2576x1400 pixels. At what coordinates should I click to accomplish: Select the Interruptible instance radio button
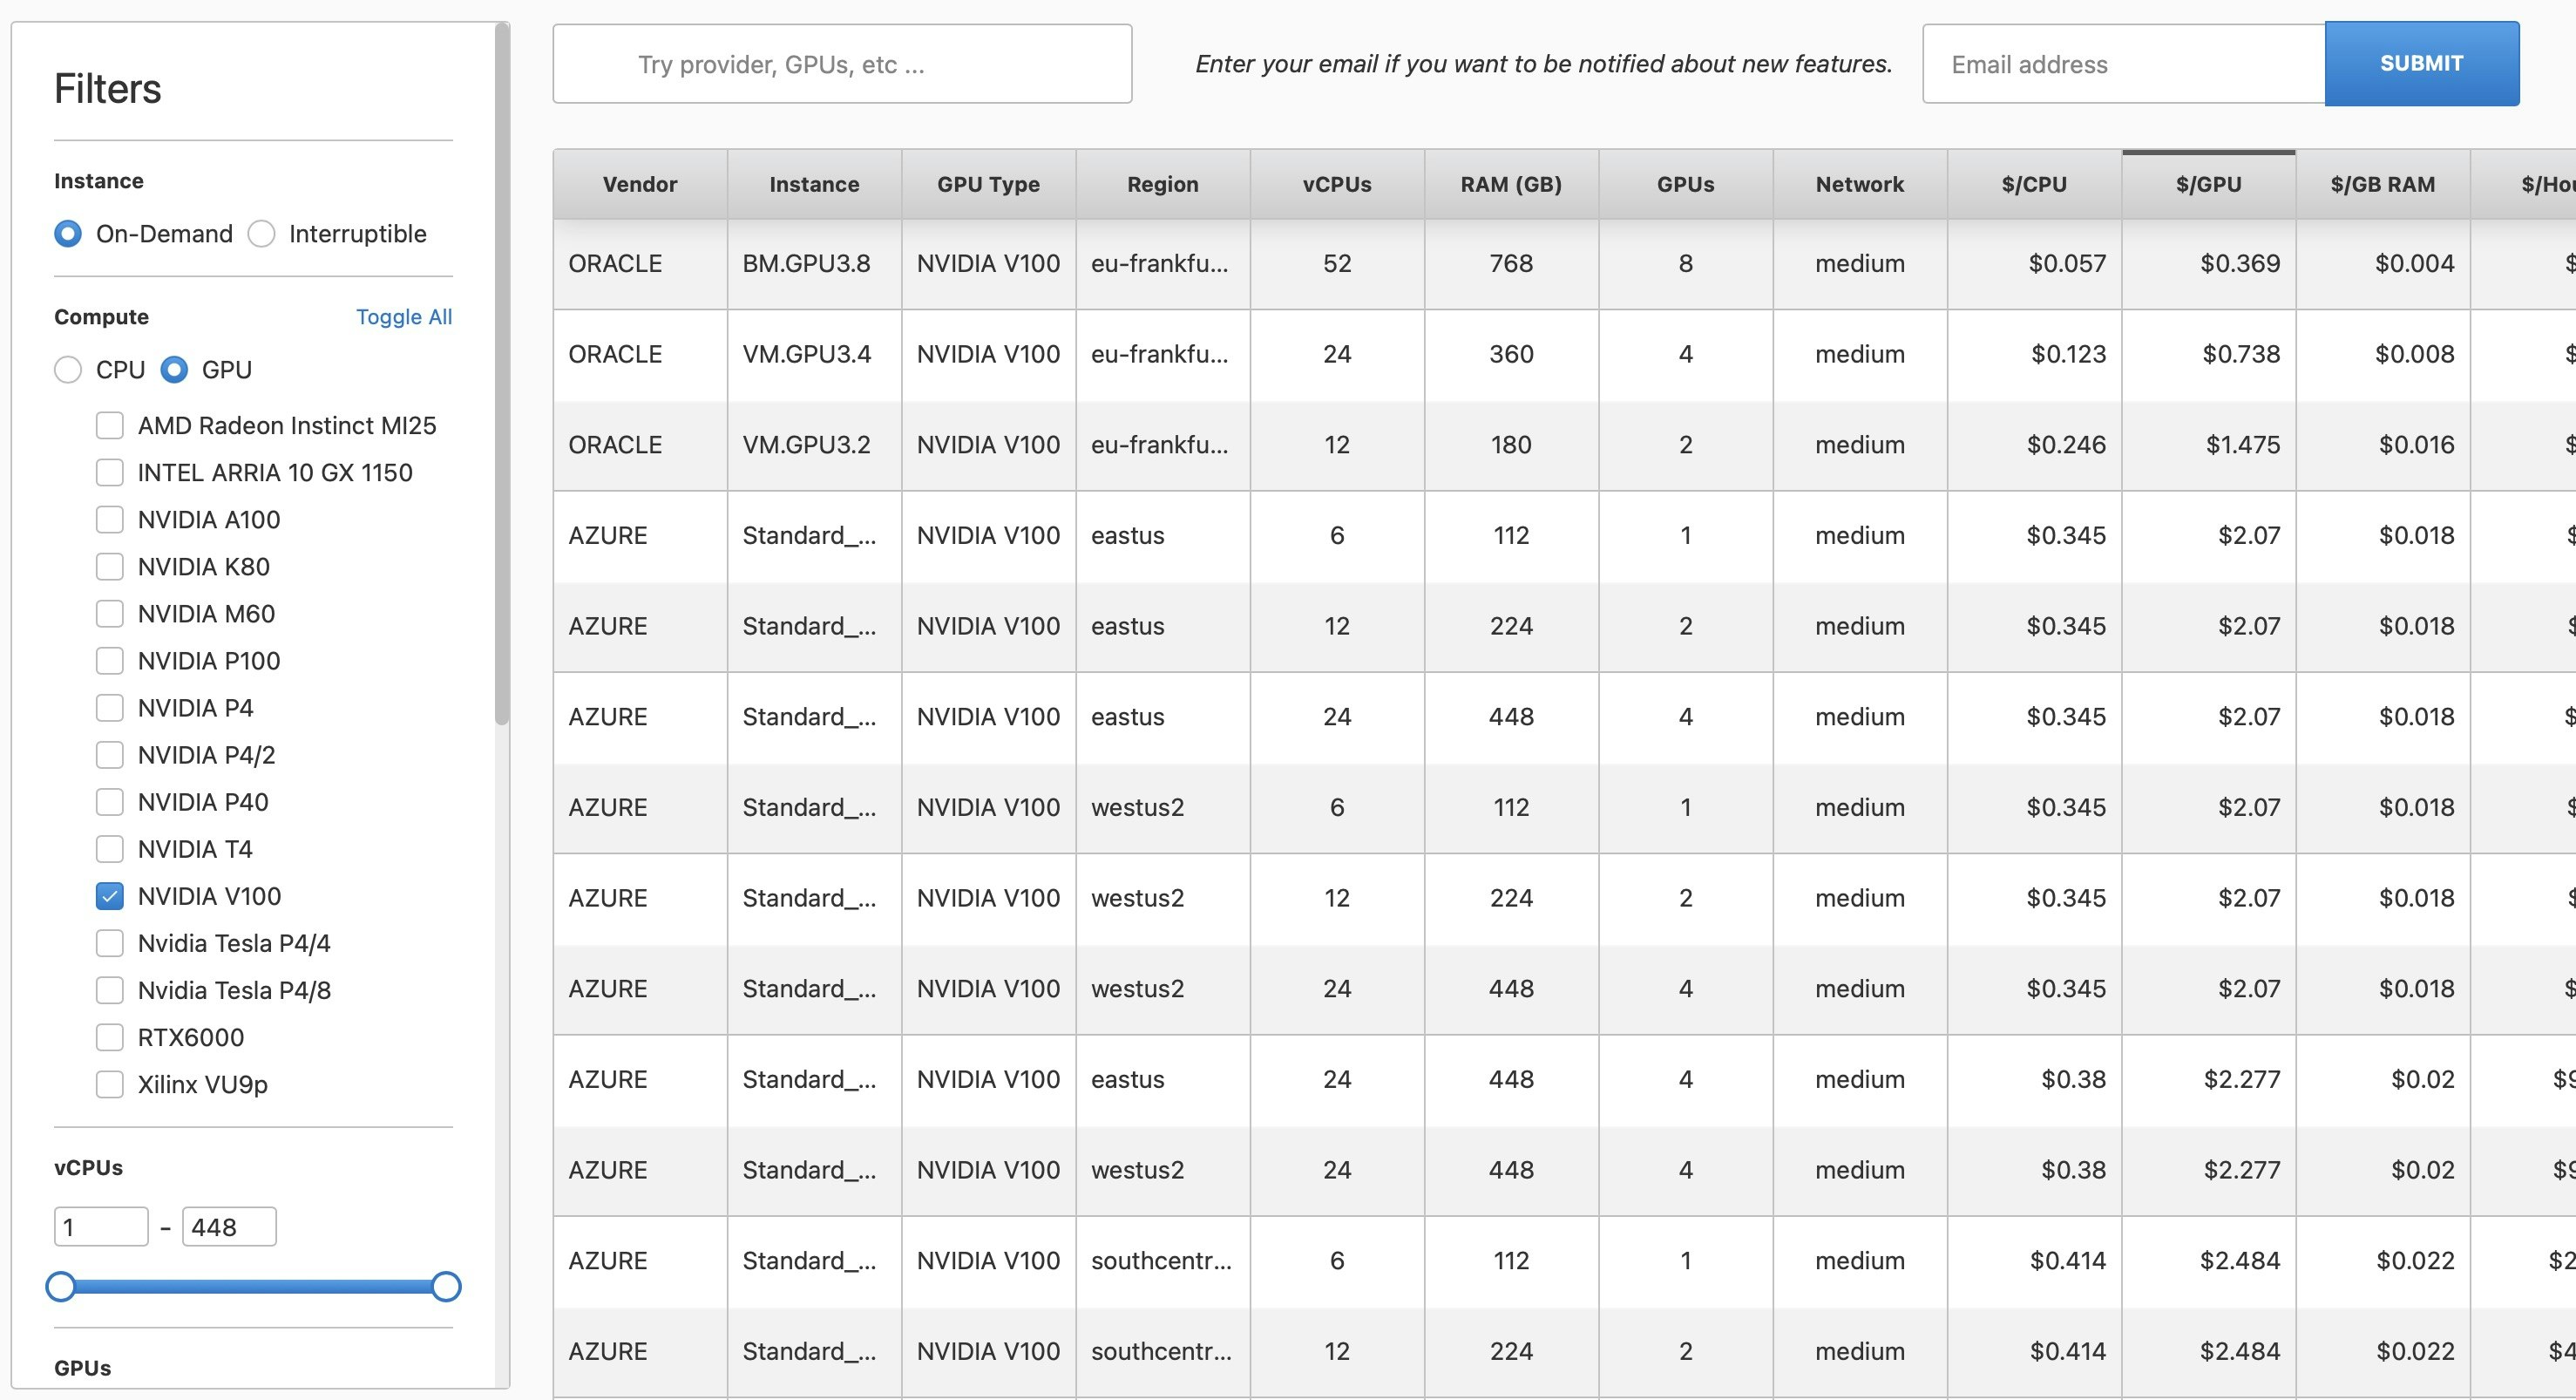[x=262, y=234]
